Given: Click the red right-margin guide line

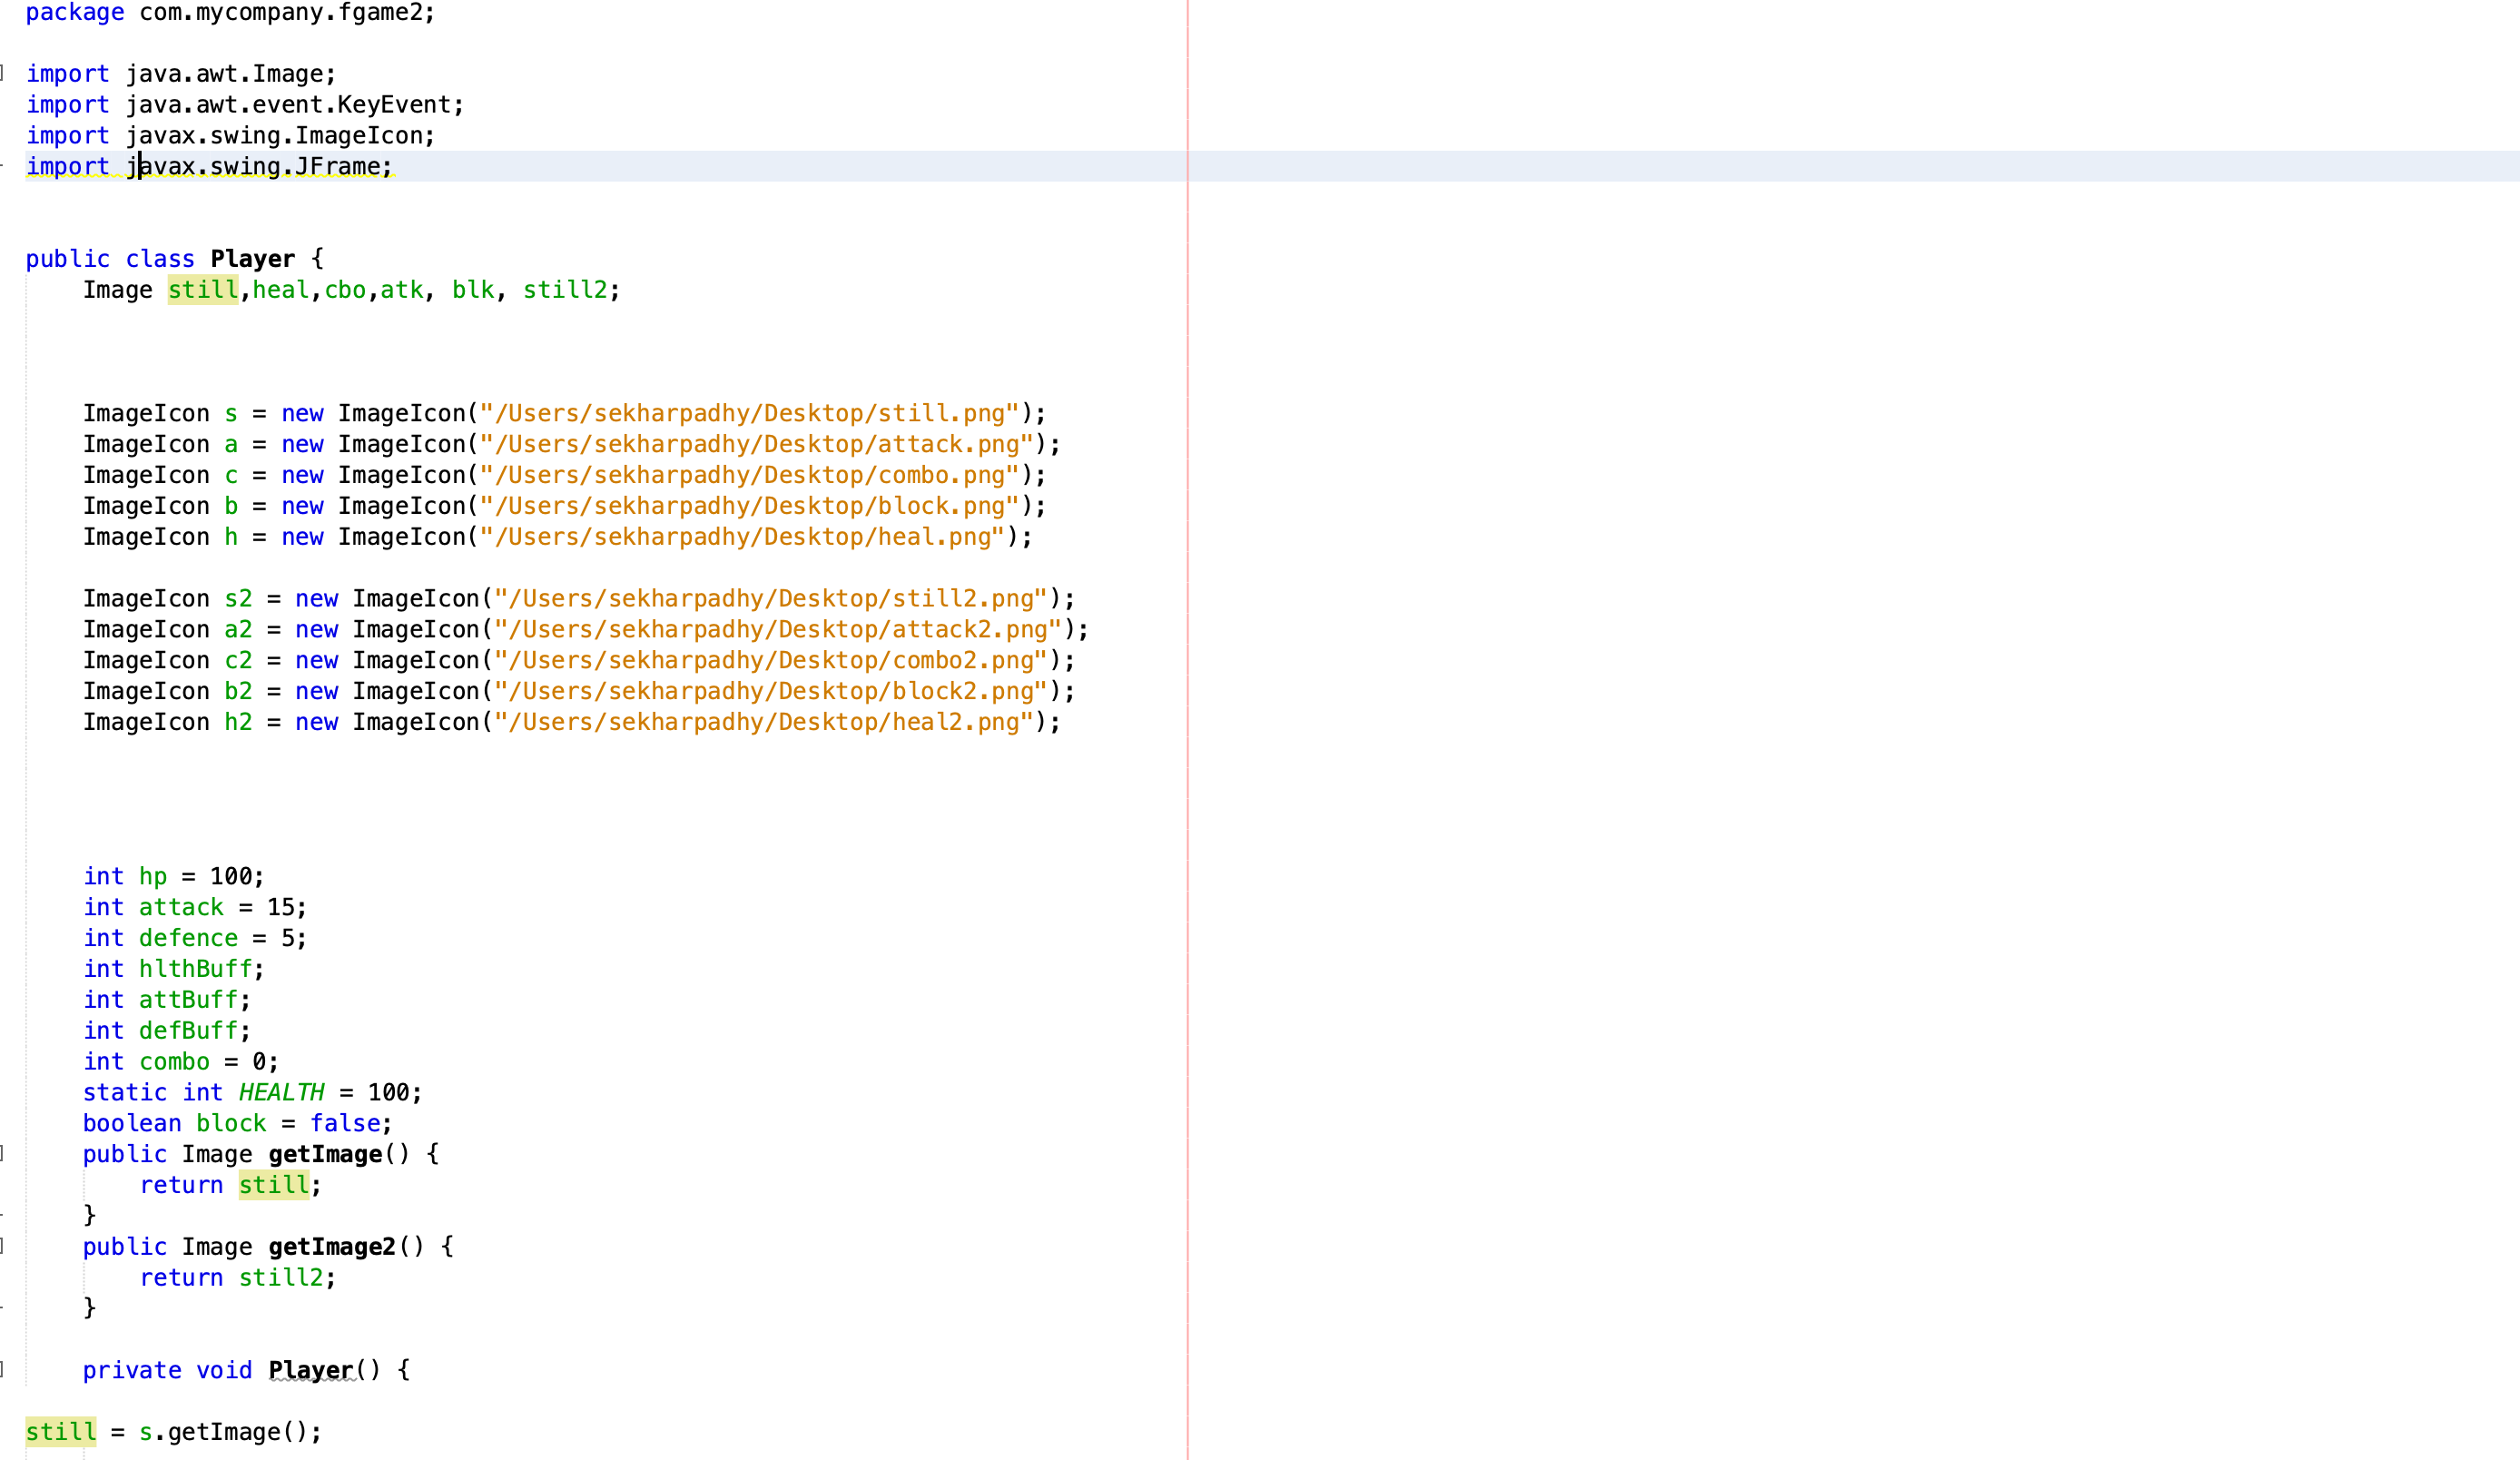Looking at the screenshot, I should (x=1188, y=800).
